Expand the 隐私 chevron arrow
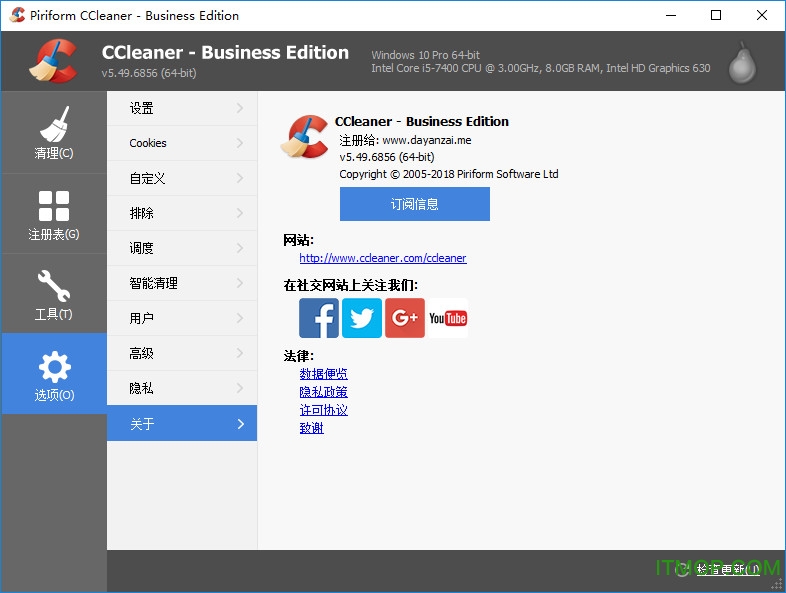Viewport: 786px width, 593px height. [x=240, y=388]
